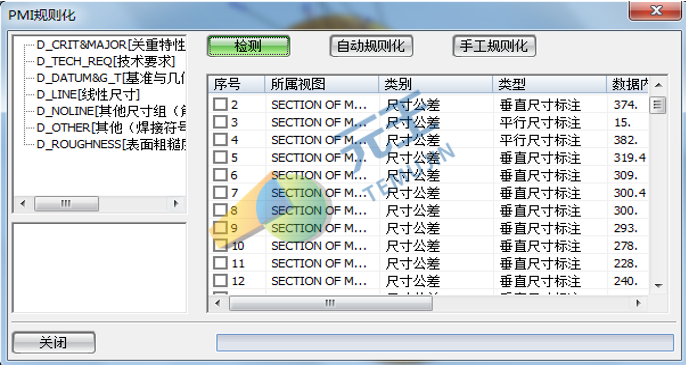Click 垂直尺寸标注 in row 10

(x=540, y=246)
